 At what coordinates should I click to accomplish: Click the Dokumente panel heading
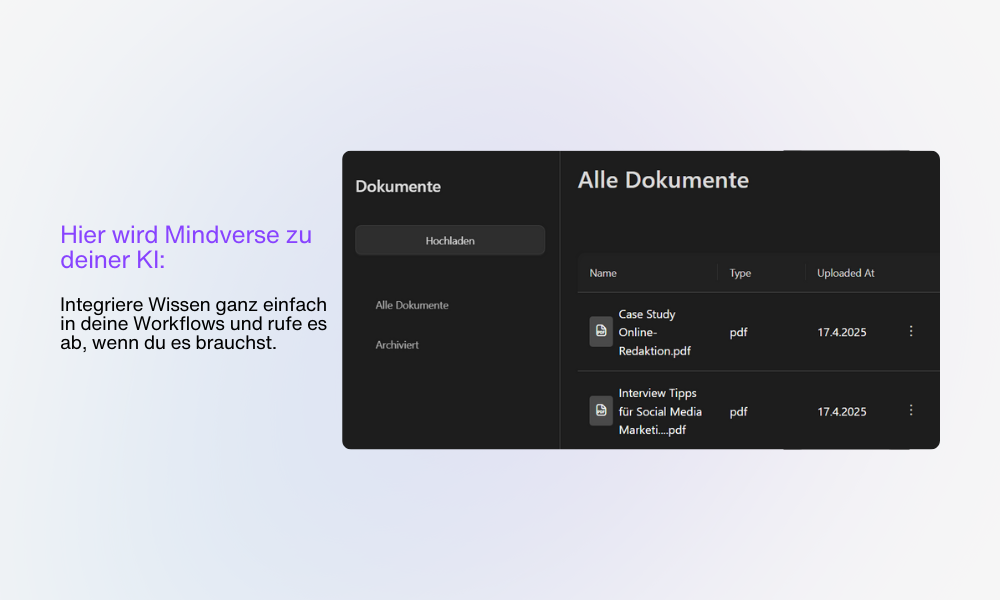398,186
